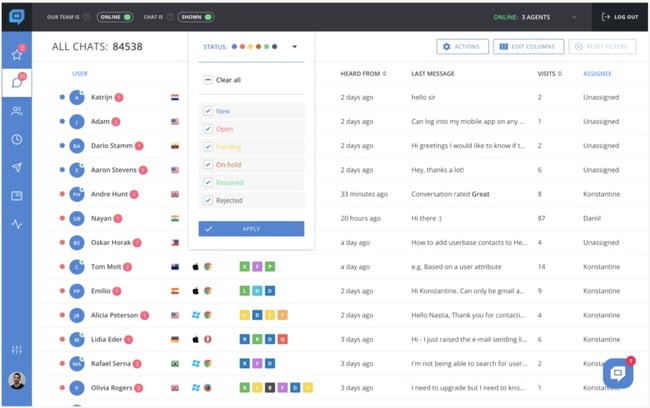Sort by the Heard From column

click(x=361, y=73)
